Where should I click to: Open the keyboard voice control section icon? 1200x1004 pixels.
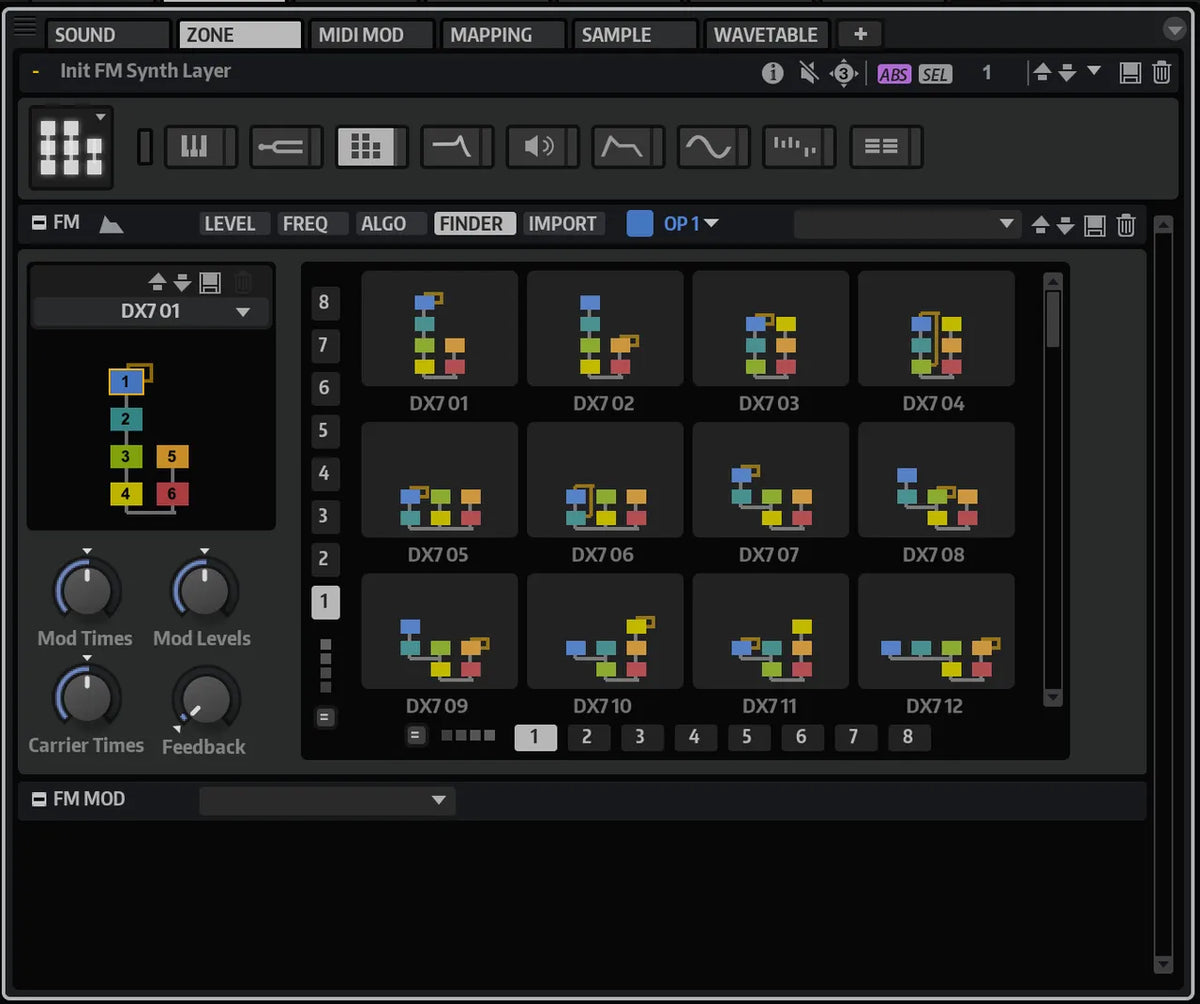click(193, 147)
